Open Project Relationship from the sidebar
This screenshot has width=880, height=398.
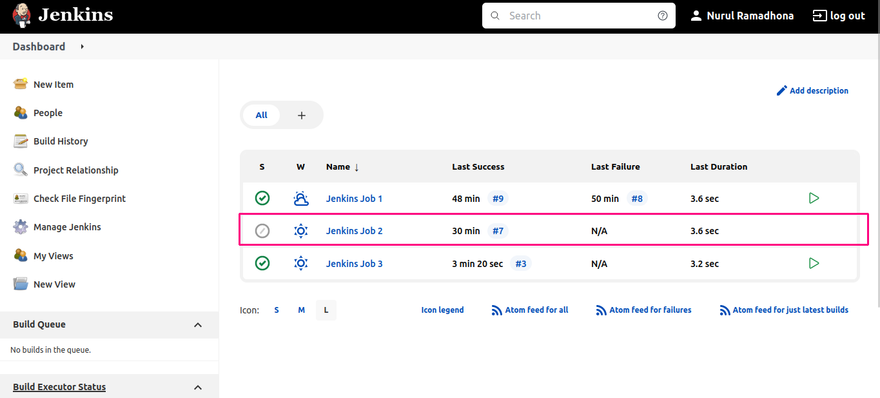(x=76, y=170)
